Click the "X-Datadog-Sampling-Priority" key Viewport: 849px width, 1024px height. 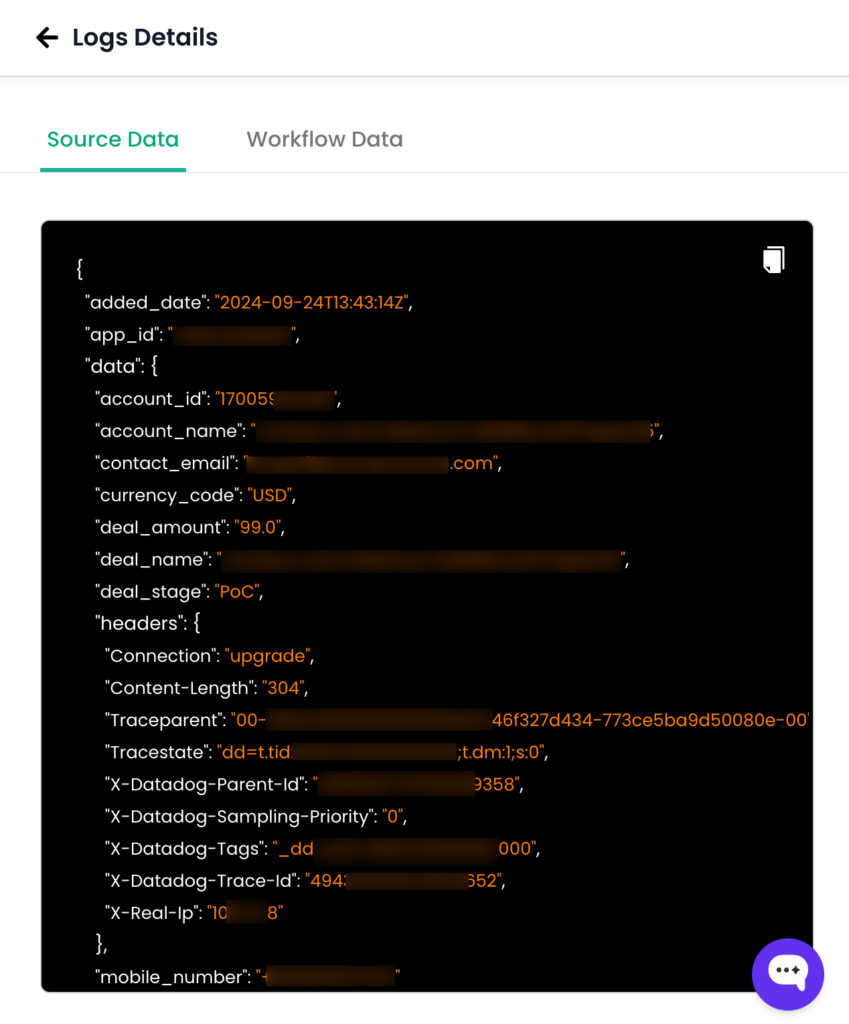click(240, 816)
